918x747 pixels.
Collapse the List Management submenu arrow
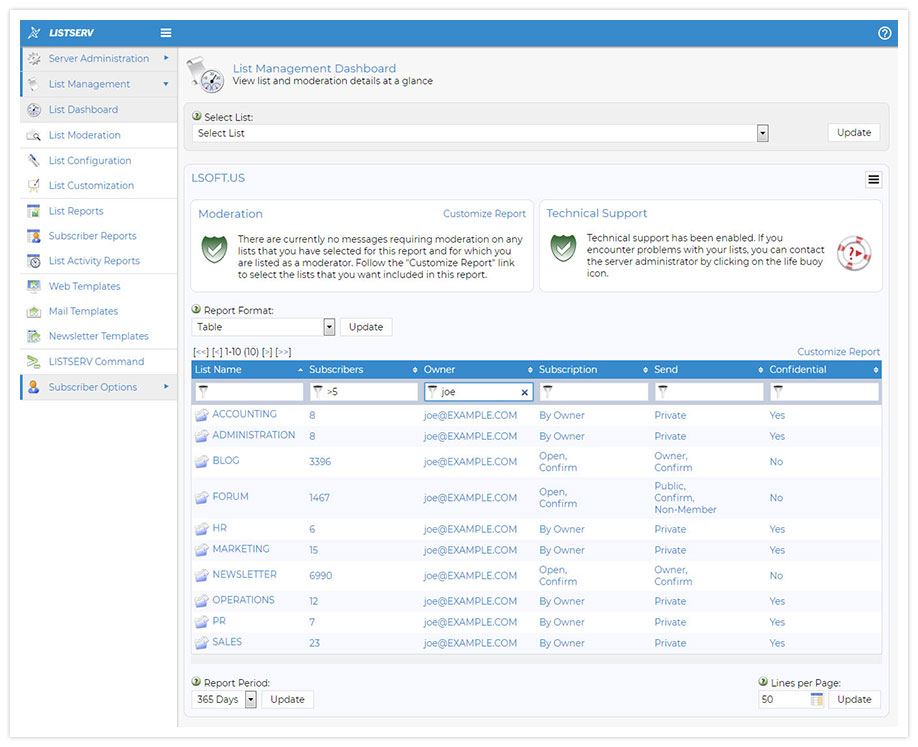[x=166, y=84]
